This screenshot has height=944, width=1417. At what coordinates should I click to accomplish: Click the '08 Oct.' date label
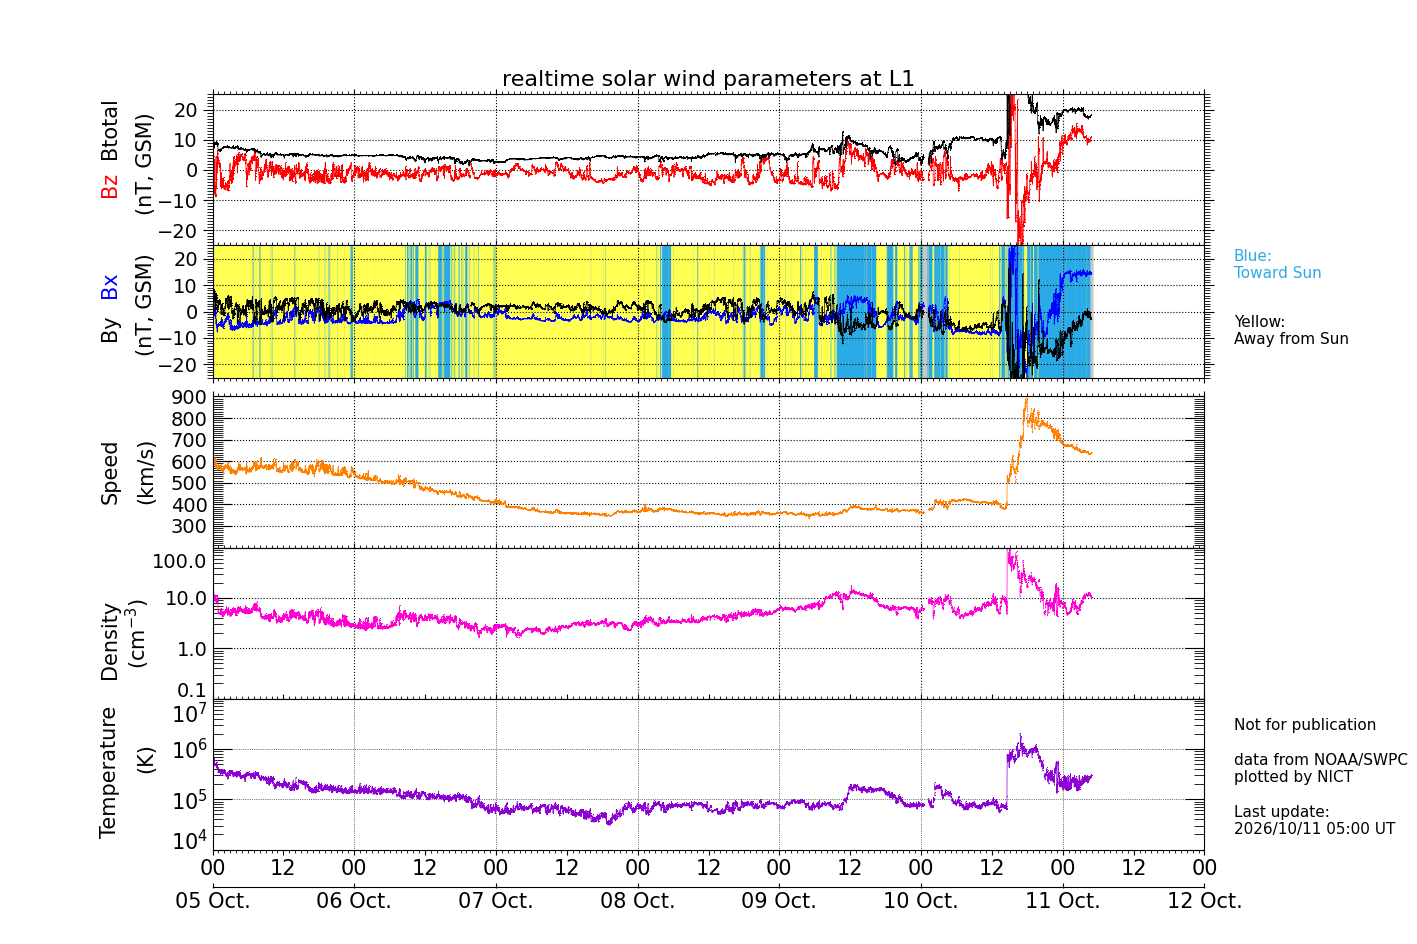point(638,900)
